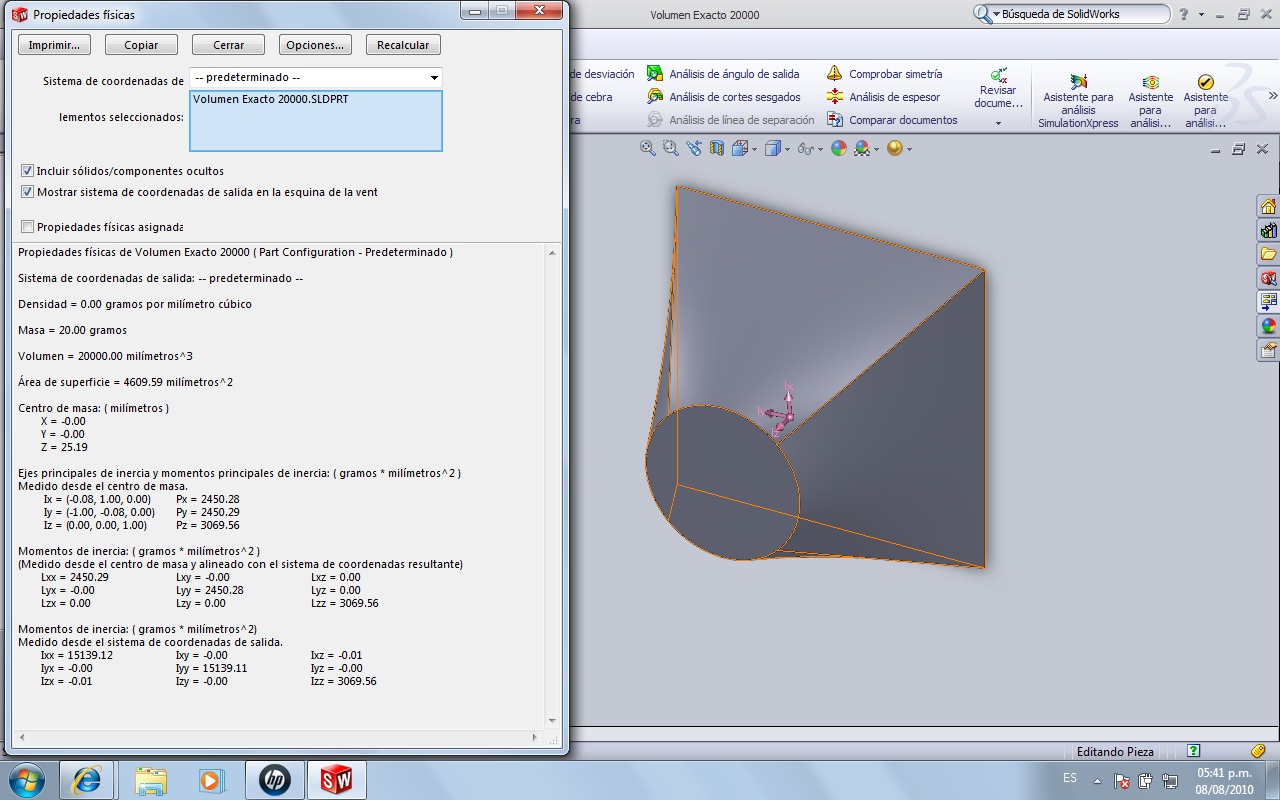Click the status bar help icon
Viewport: 1280px width, 800px height.
pyautogui.click(x=1193, y=751)
